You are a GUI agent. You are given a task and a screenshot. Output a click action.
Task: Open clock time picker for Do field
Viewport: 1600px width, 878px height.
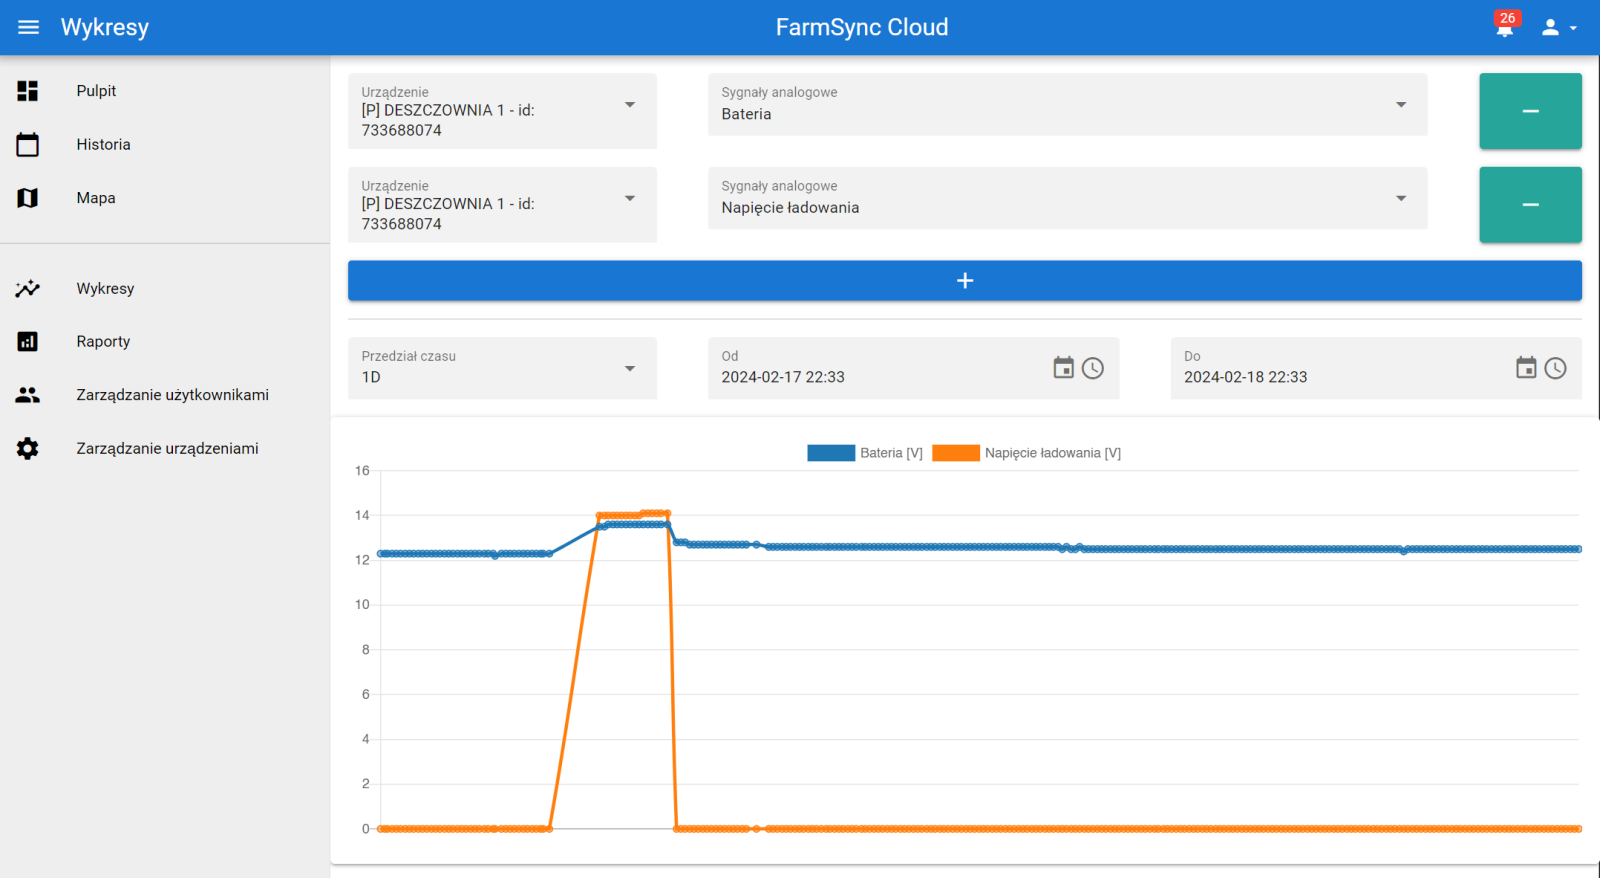[1556, 368]
